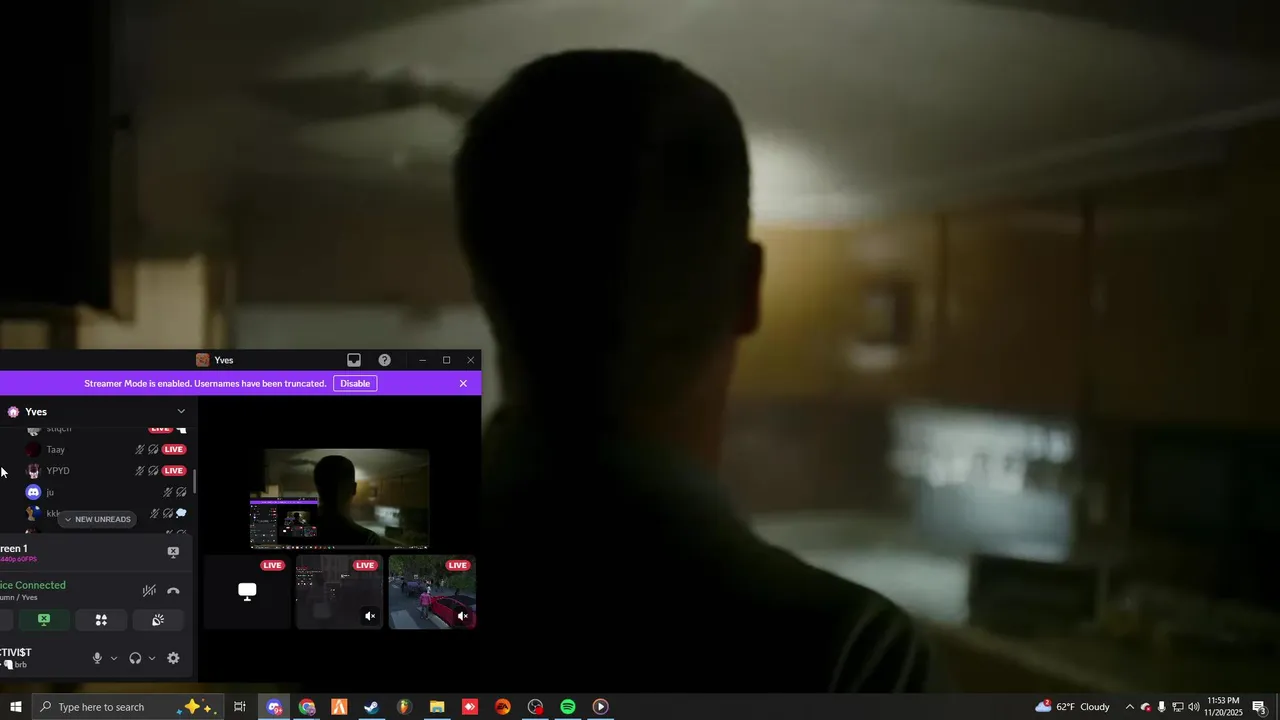Click the cloud sync error tray icon
Screen dimensions: 1280x720
click(1146, 707)
